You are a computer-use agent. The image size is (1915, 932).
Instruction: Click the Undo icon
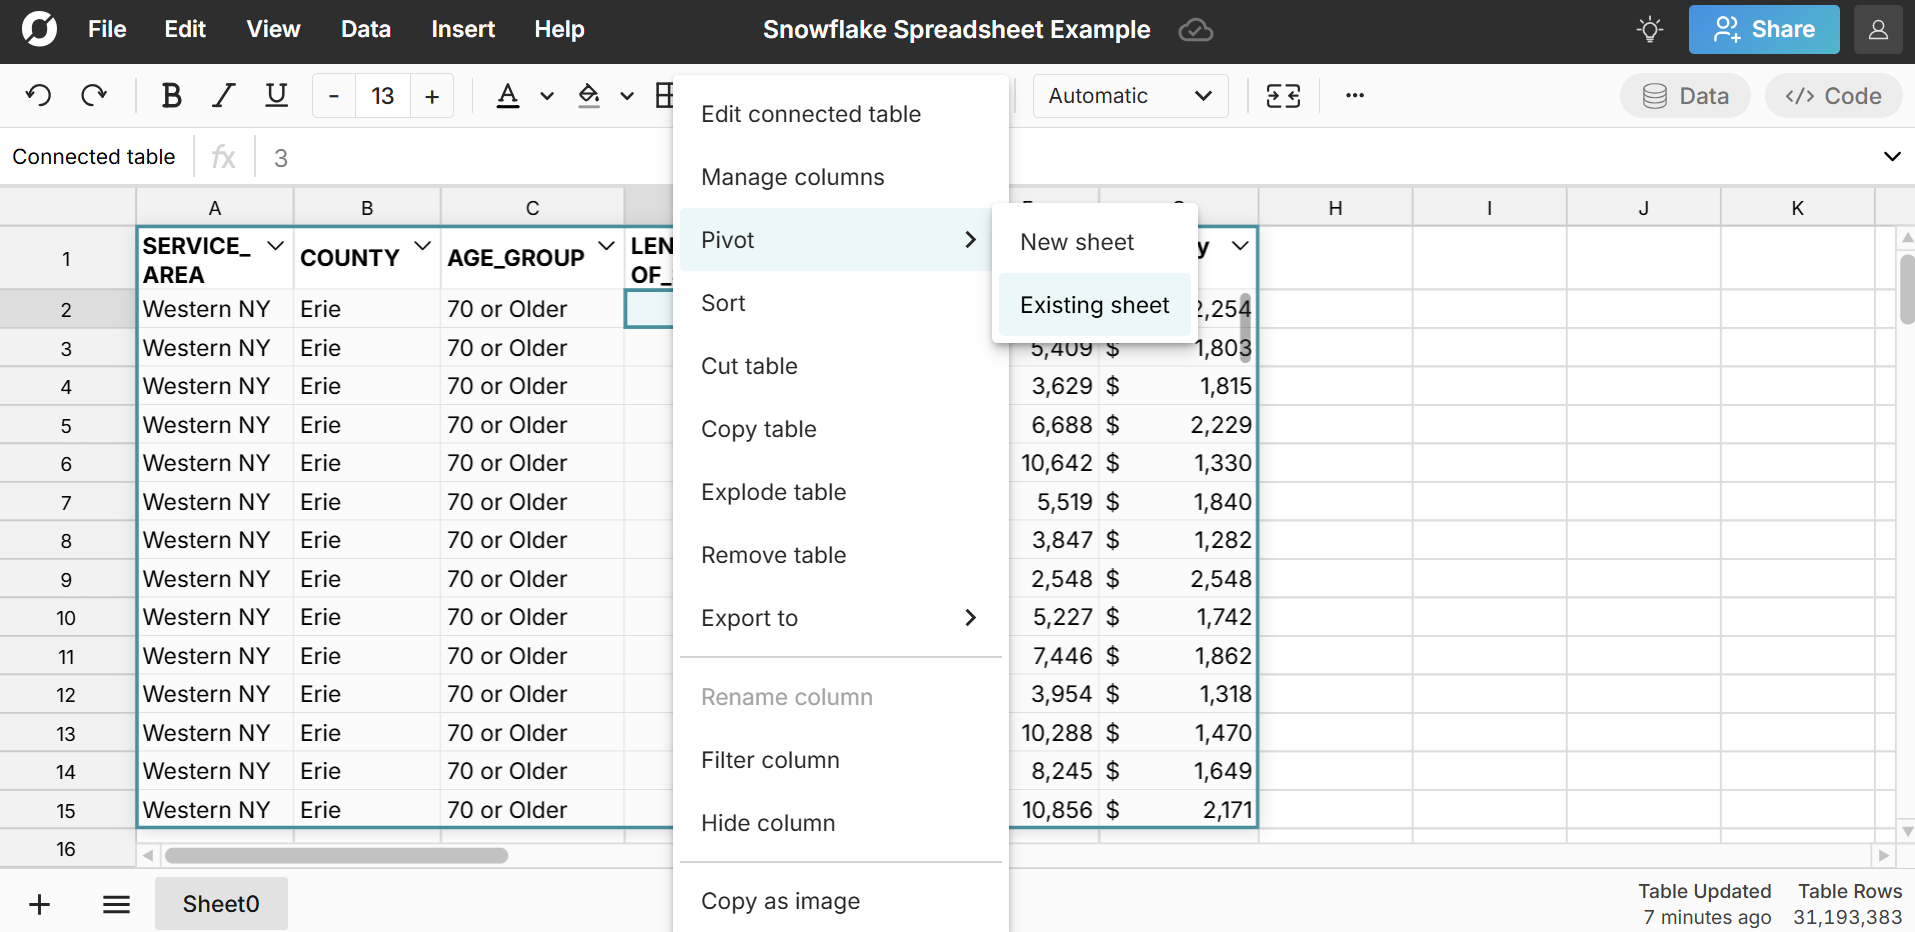pos(38,95)
